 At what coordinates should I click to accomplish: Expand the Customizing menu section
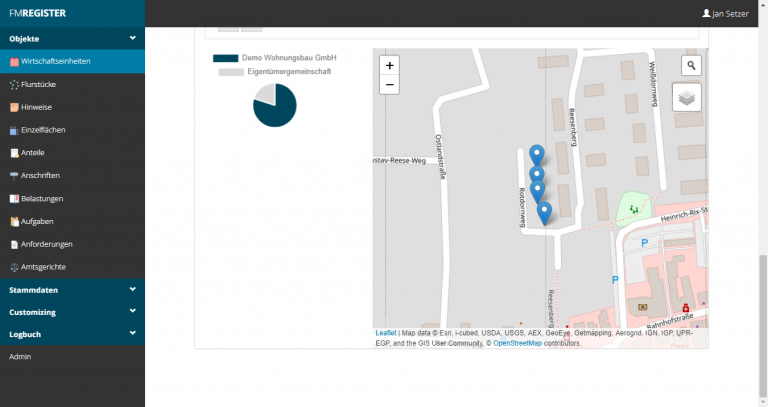tap(72, 312)
